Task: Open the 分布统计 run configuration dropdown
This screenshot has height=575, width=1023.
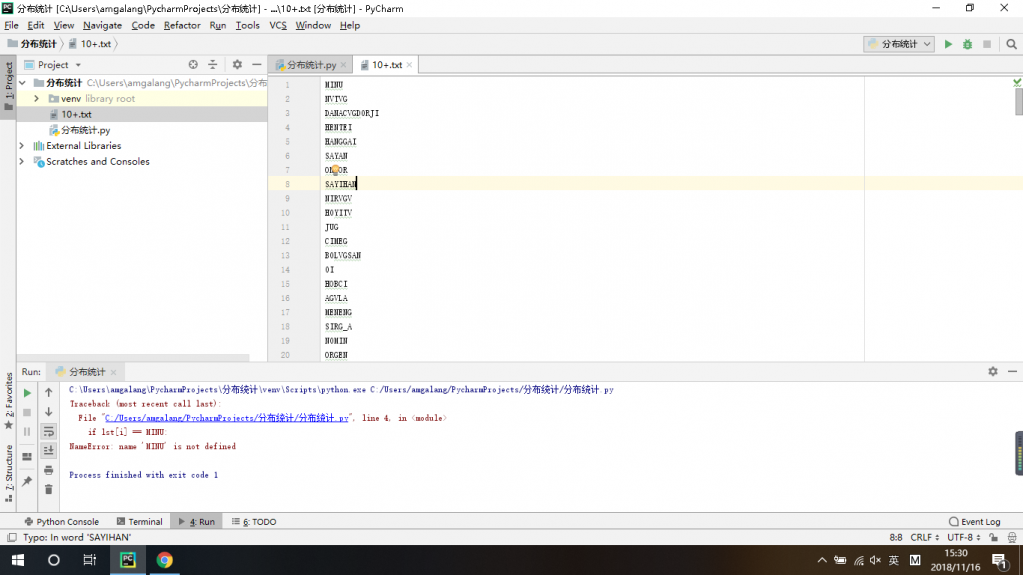Action: click(900, 44)
